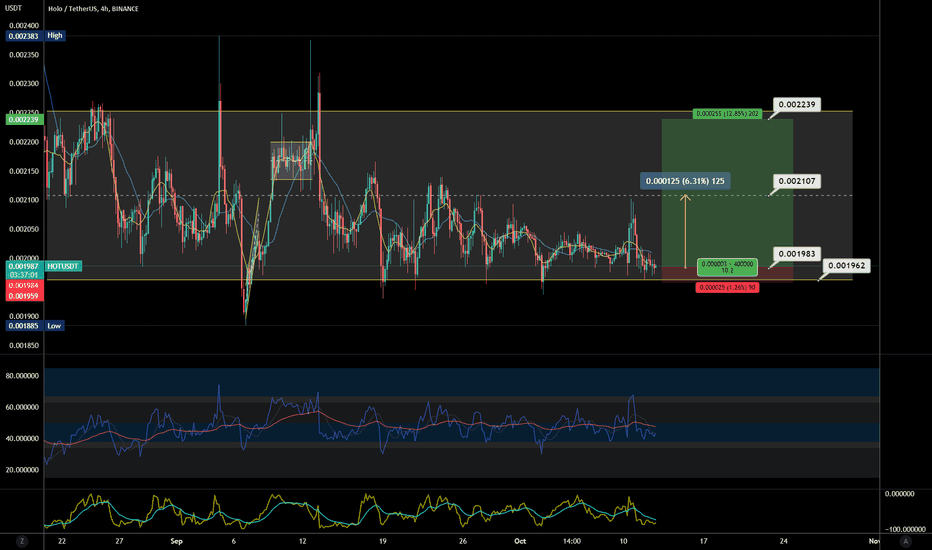Click the 17 date on time axis

pos(704,541)
